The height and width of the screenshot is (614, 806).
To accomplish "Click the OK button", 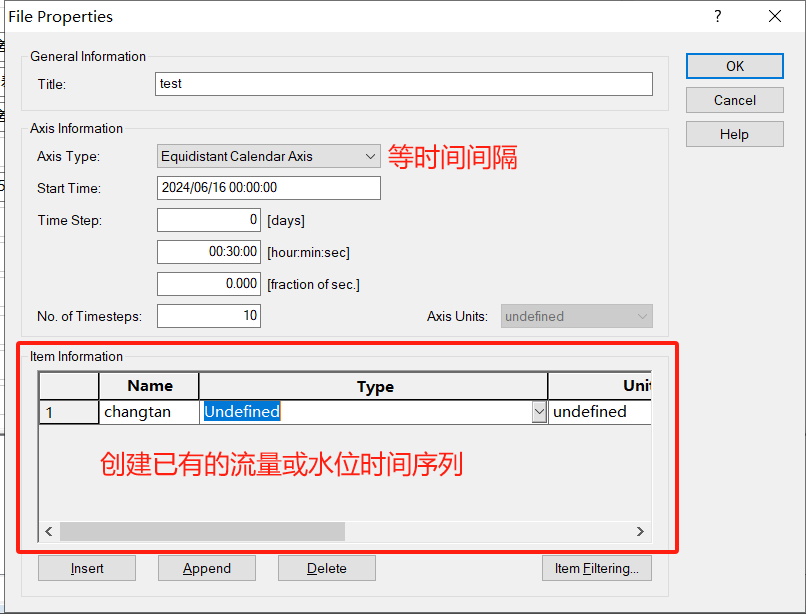I will click(x=734, y=66).
